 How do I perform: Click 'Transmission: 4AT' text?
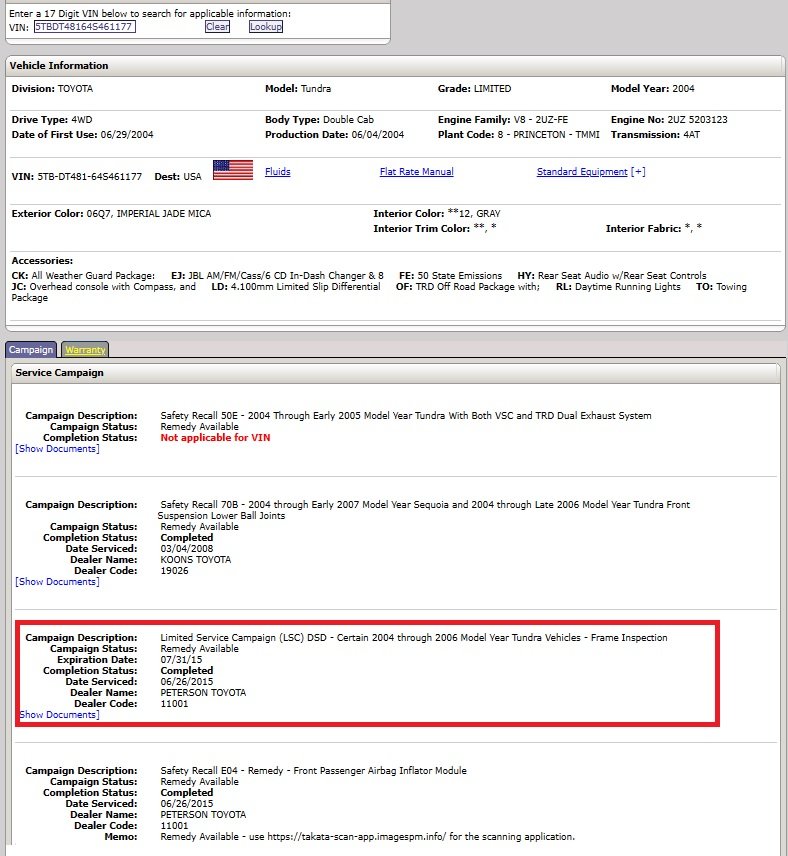[655, 134]
